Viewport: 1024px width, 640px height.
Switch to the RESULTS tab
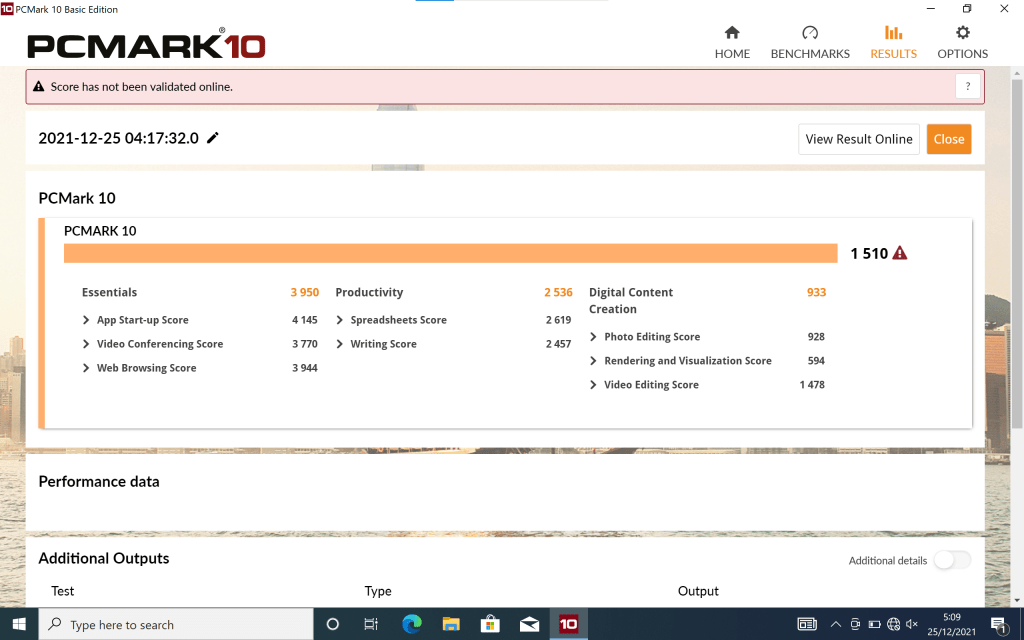[x=893, y=42]
